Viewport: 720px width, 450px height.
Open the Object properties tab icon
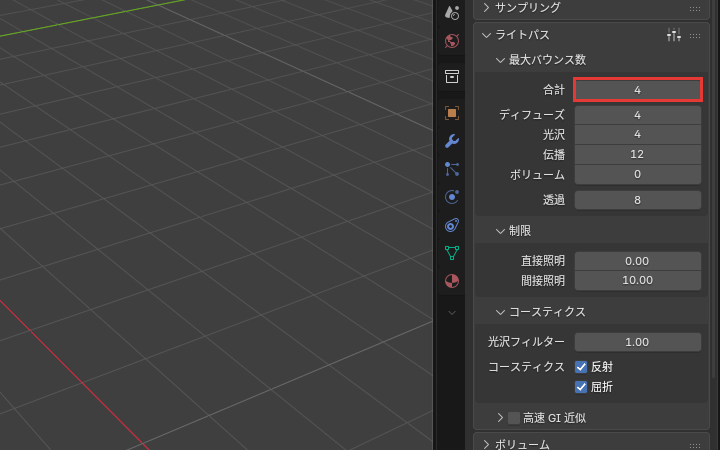coord(452,113)
